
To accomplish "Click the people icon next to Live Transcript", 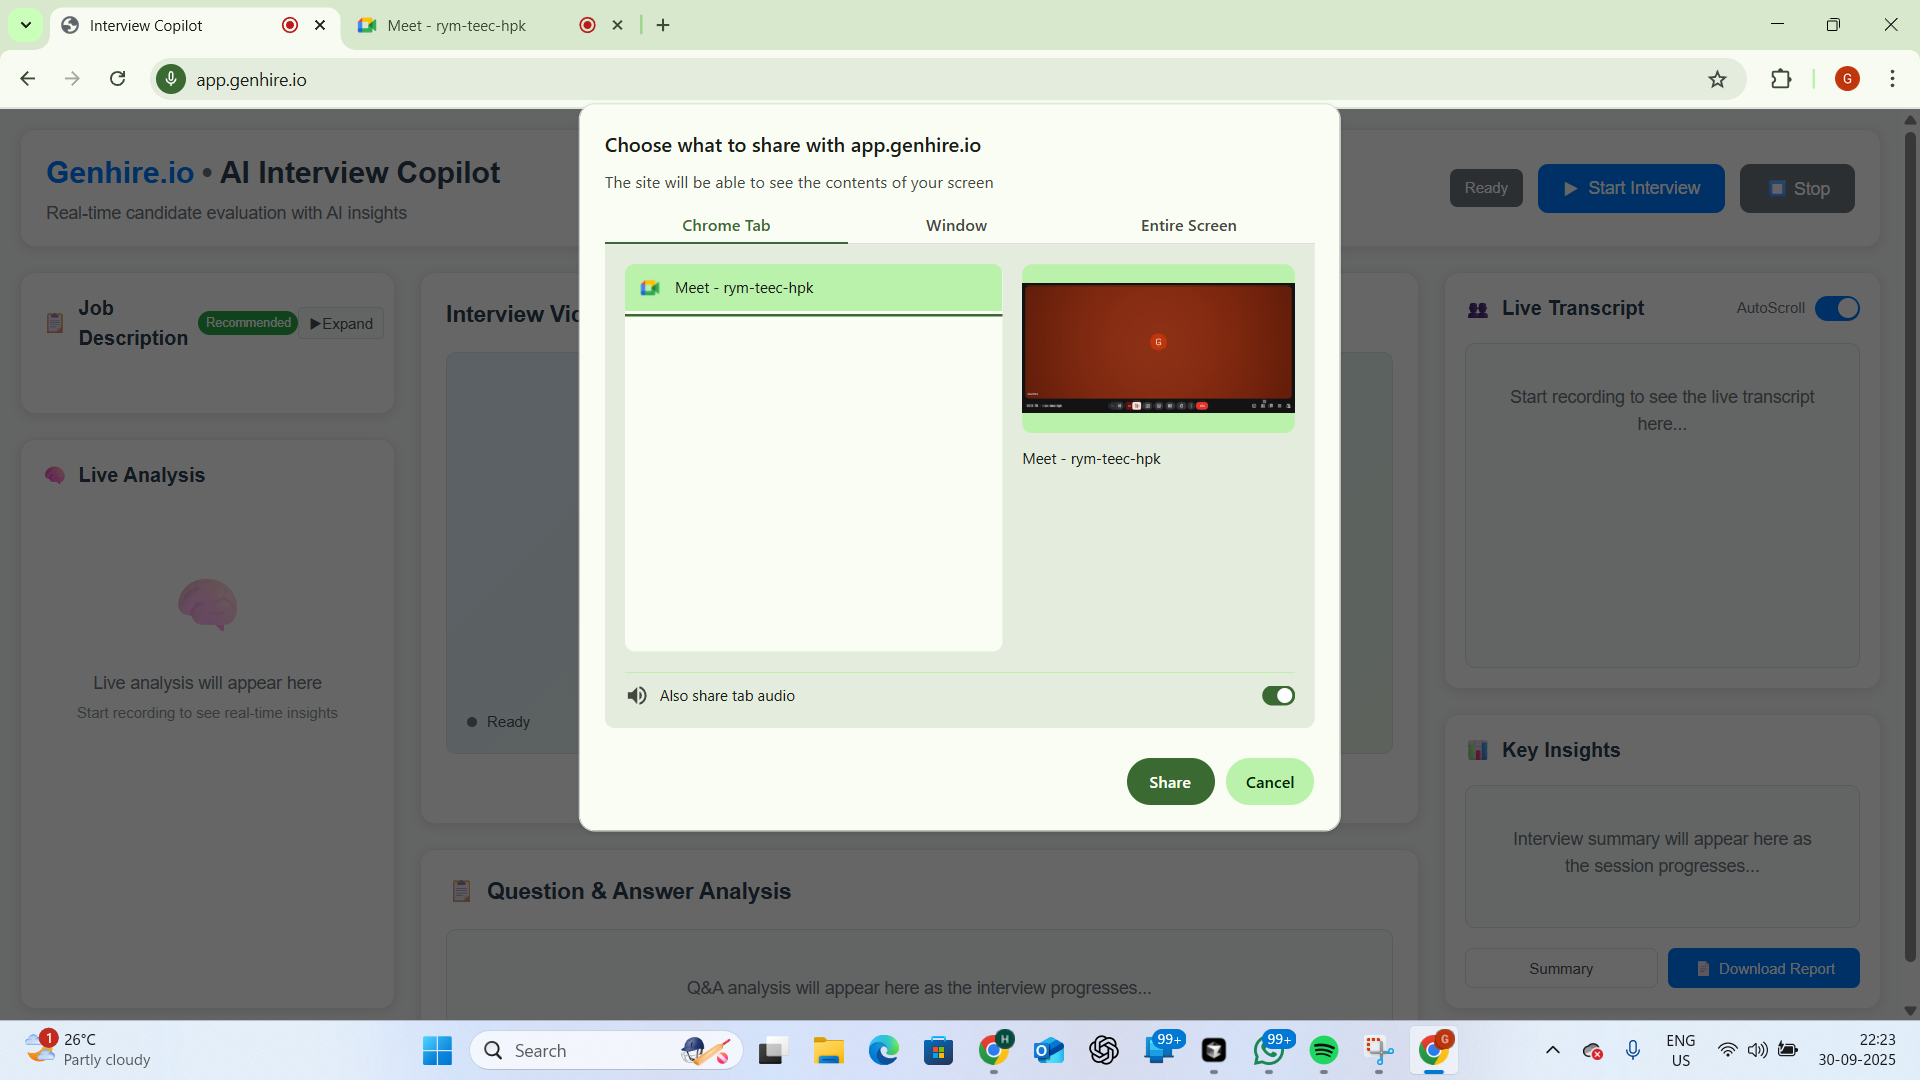I will 1479,308.
